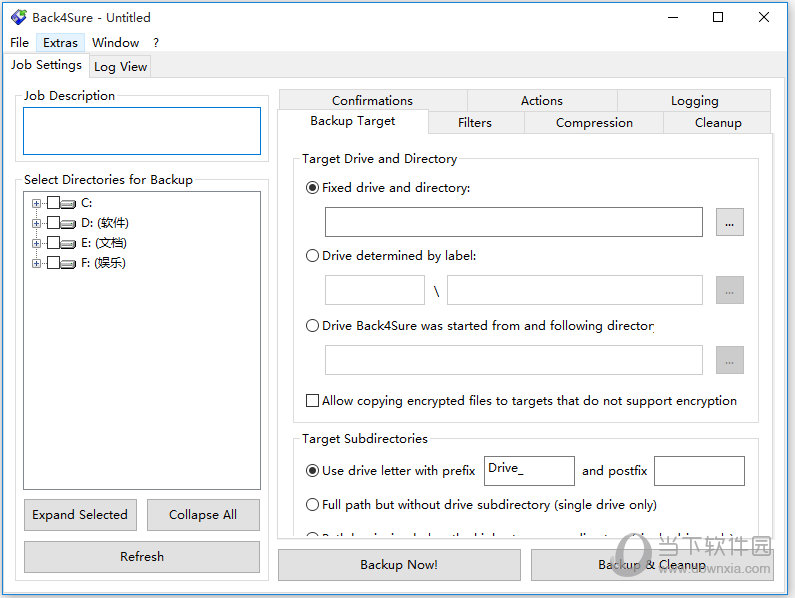The height and width of the screenshot is (598, 795).
Task: Click the drive label input field
Action: pos(375,290)
